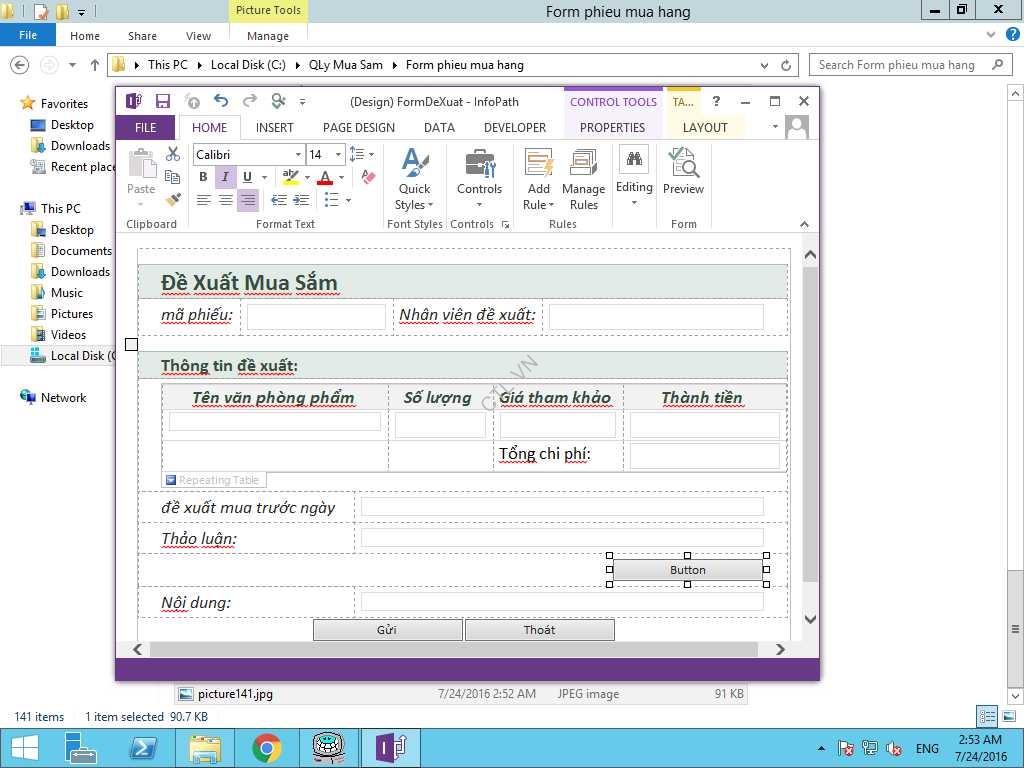Click the Thoát button on the form

(x=539, y=630)
